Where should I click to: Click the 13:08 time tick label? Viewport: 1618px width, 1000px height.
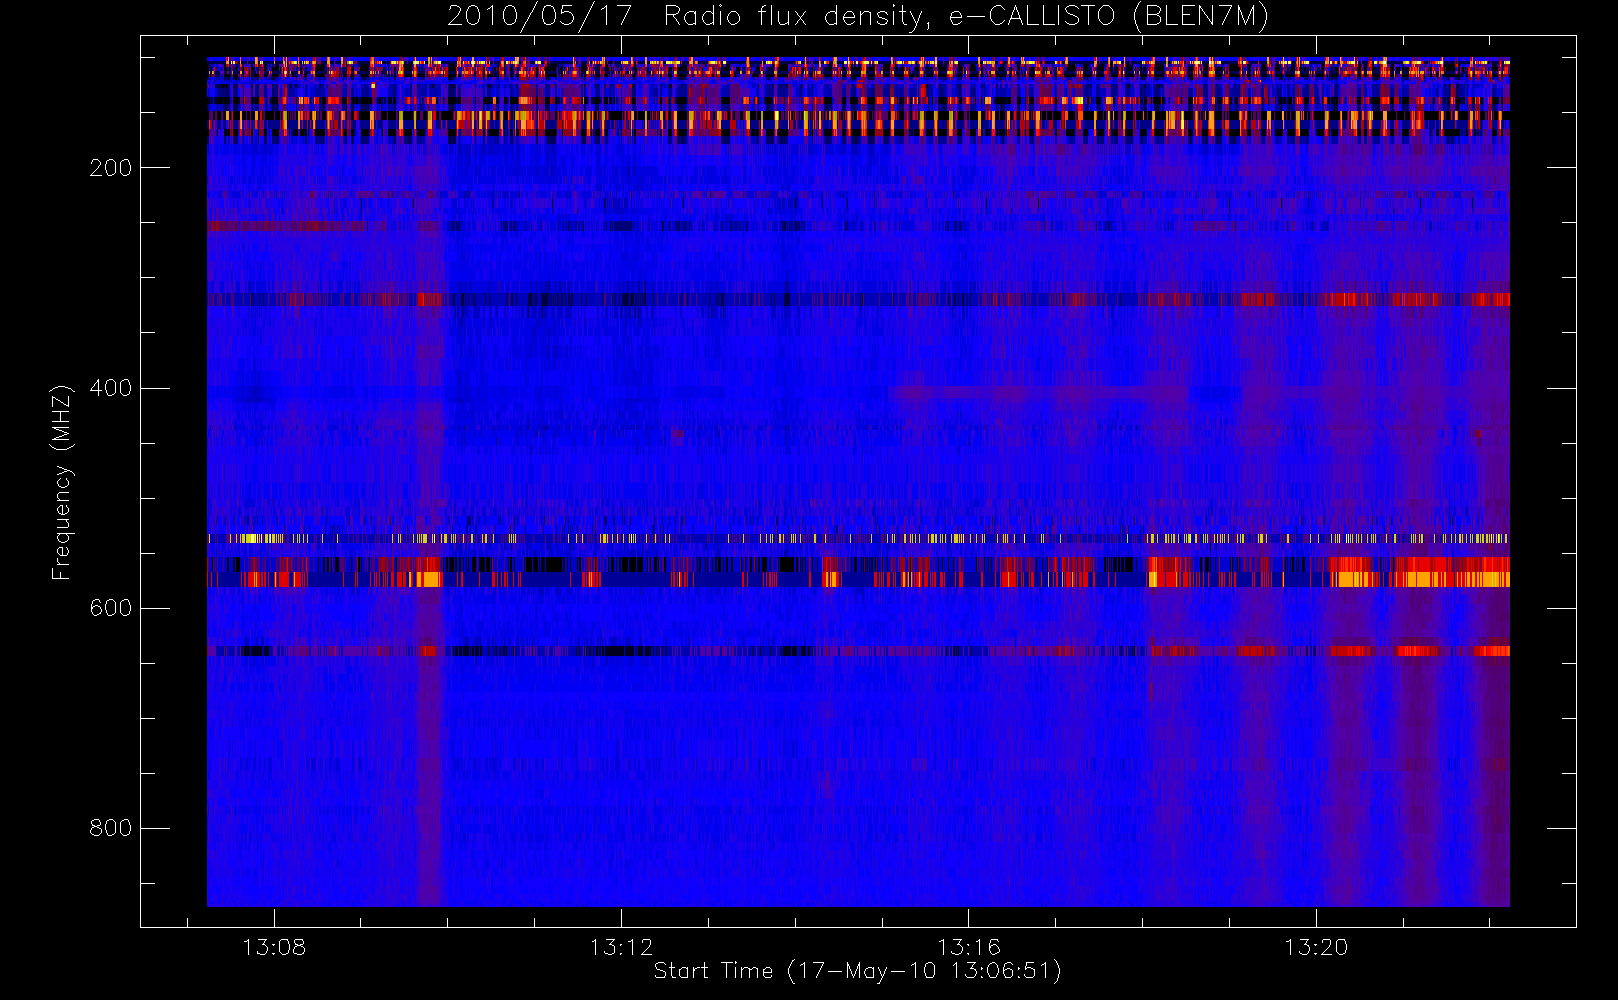(274, 946)
